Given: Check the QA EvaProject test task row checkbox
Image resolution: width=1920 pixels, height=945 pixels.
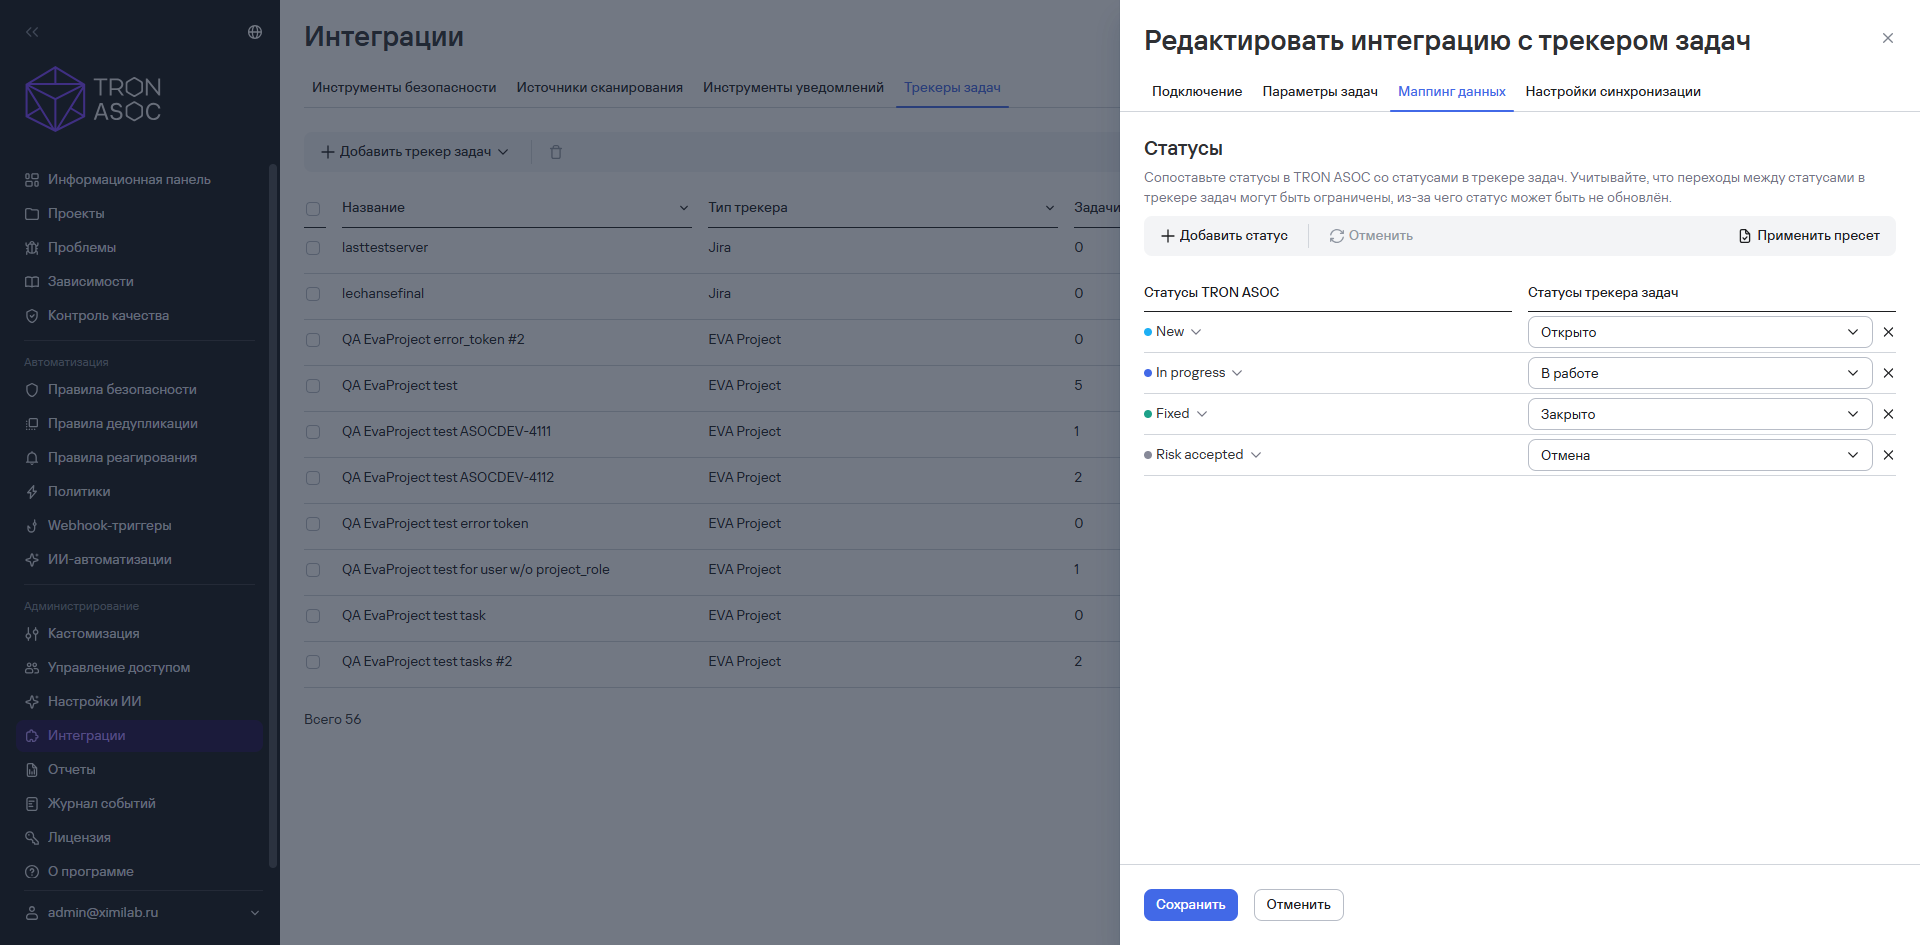Looking at the screenshot, I should [313, 616].
